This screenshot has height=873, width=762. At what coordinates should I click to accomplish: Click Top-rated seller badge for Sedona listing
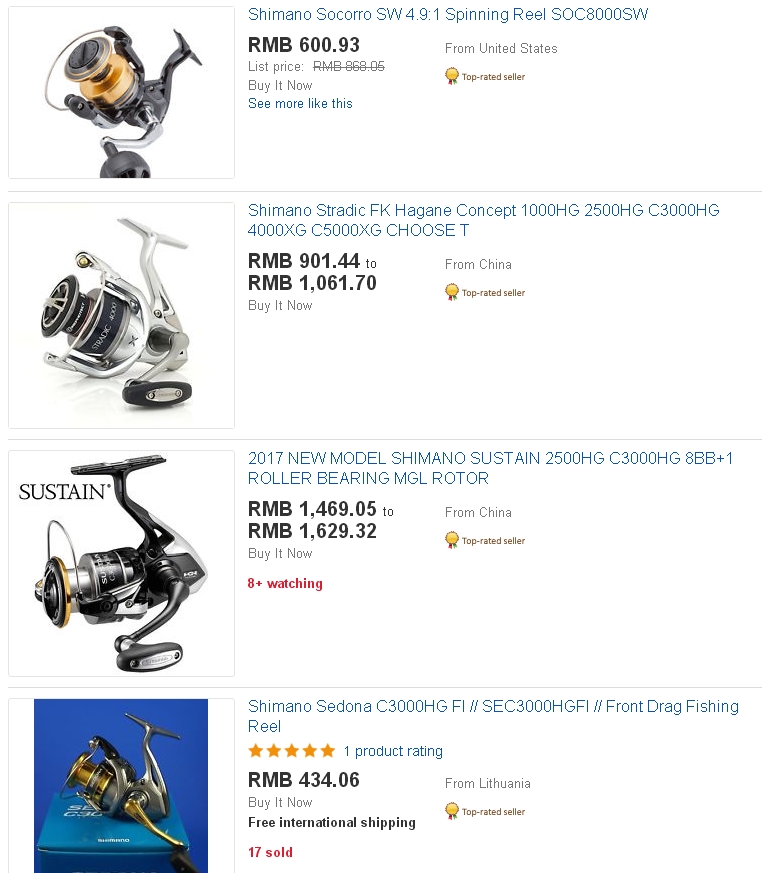click(x=485, y=811)
